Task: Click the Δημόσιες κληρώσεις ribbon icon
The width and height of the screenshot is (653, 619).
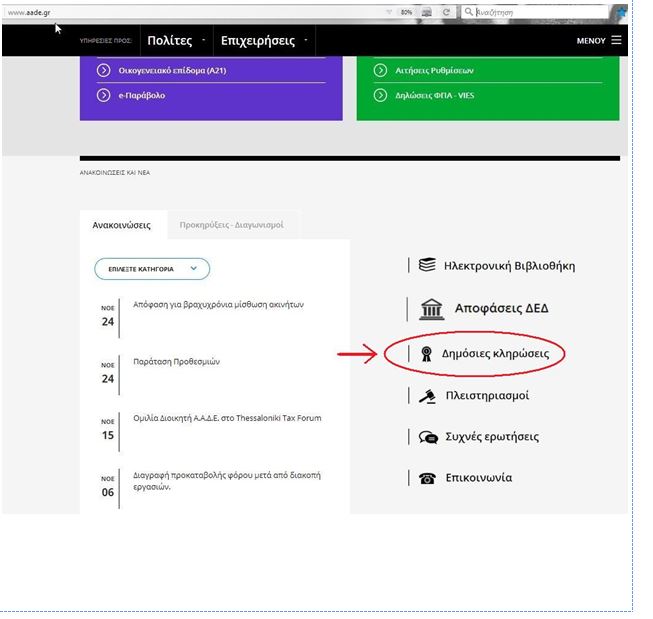Action: pyautogui.click(x=427, y=353)
